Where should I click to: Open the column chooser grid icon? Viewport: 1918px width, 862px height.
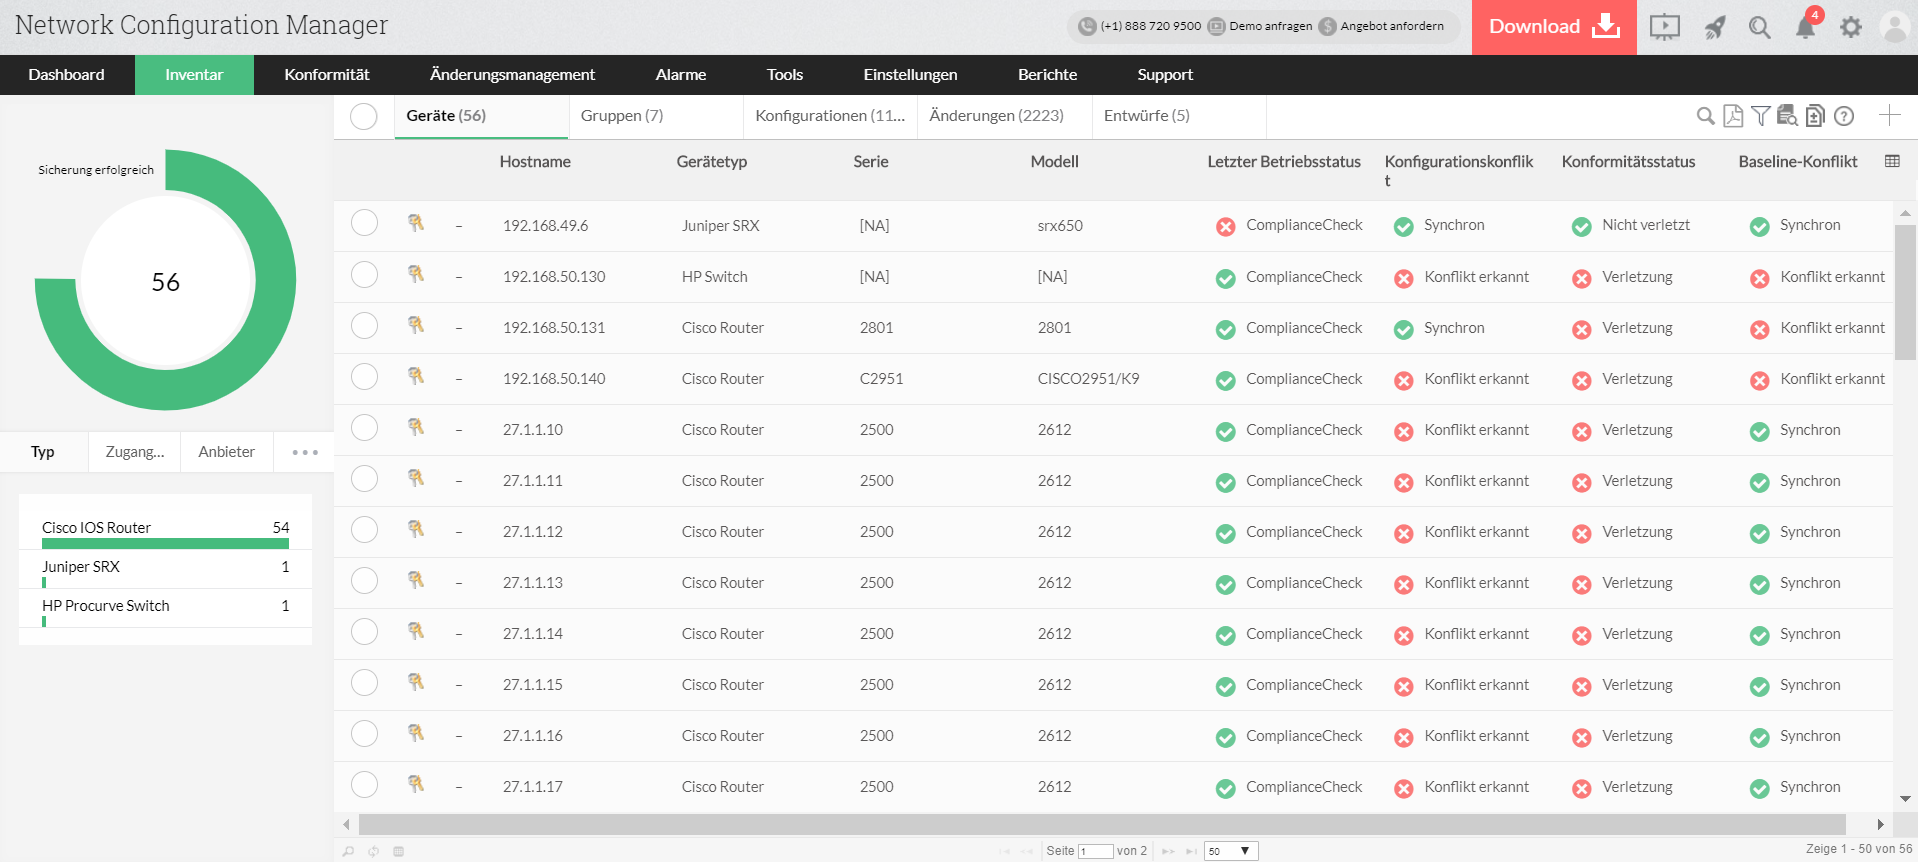(1892, 161)
